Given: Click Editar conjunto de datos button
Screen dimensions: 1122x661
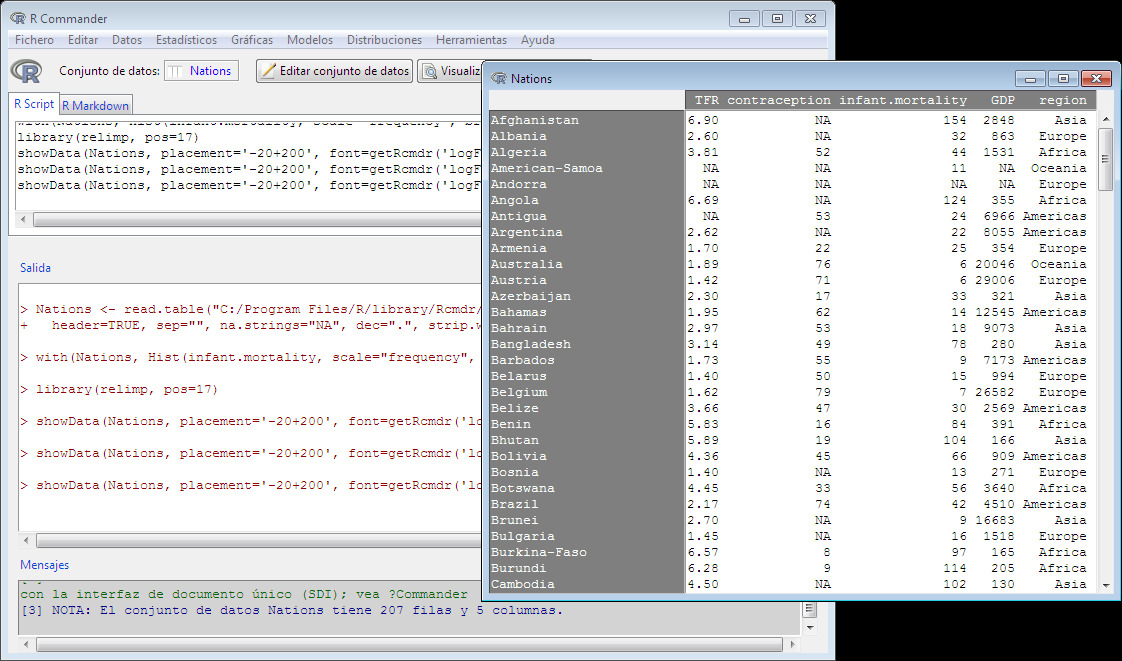Looking at the screenshot, I should point(334,71).
